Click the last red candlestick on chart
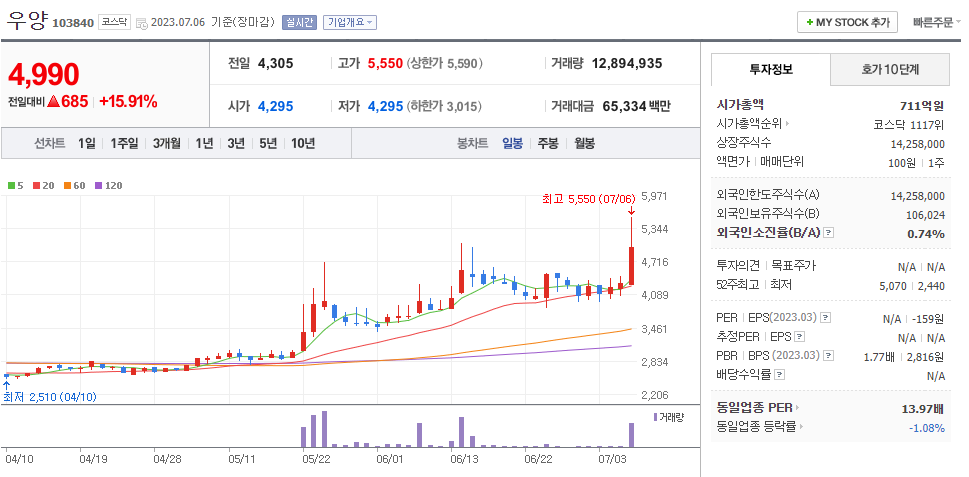This screenshot has width=969, height=477. pos(632,266)
